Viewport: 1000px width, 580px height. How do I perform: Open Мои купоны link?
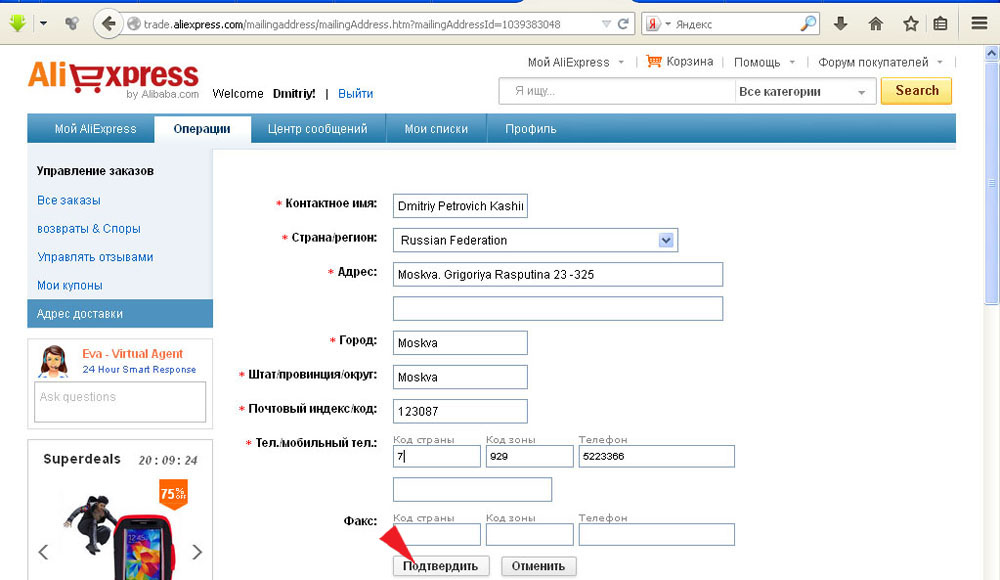click(70, 285)
